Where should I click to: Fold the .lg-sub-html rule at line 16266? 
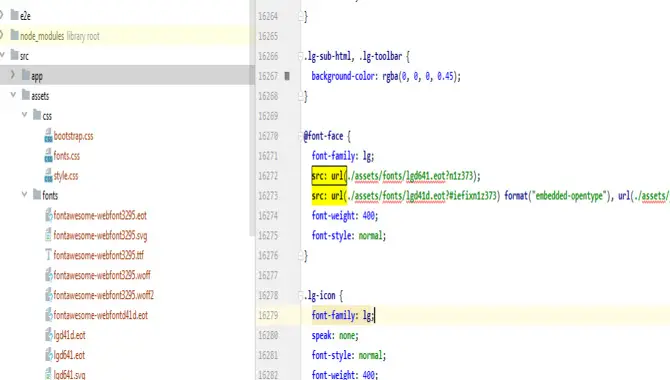tap(300, 56)
